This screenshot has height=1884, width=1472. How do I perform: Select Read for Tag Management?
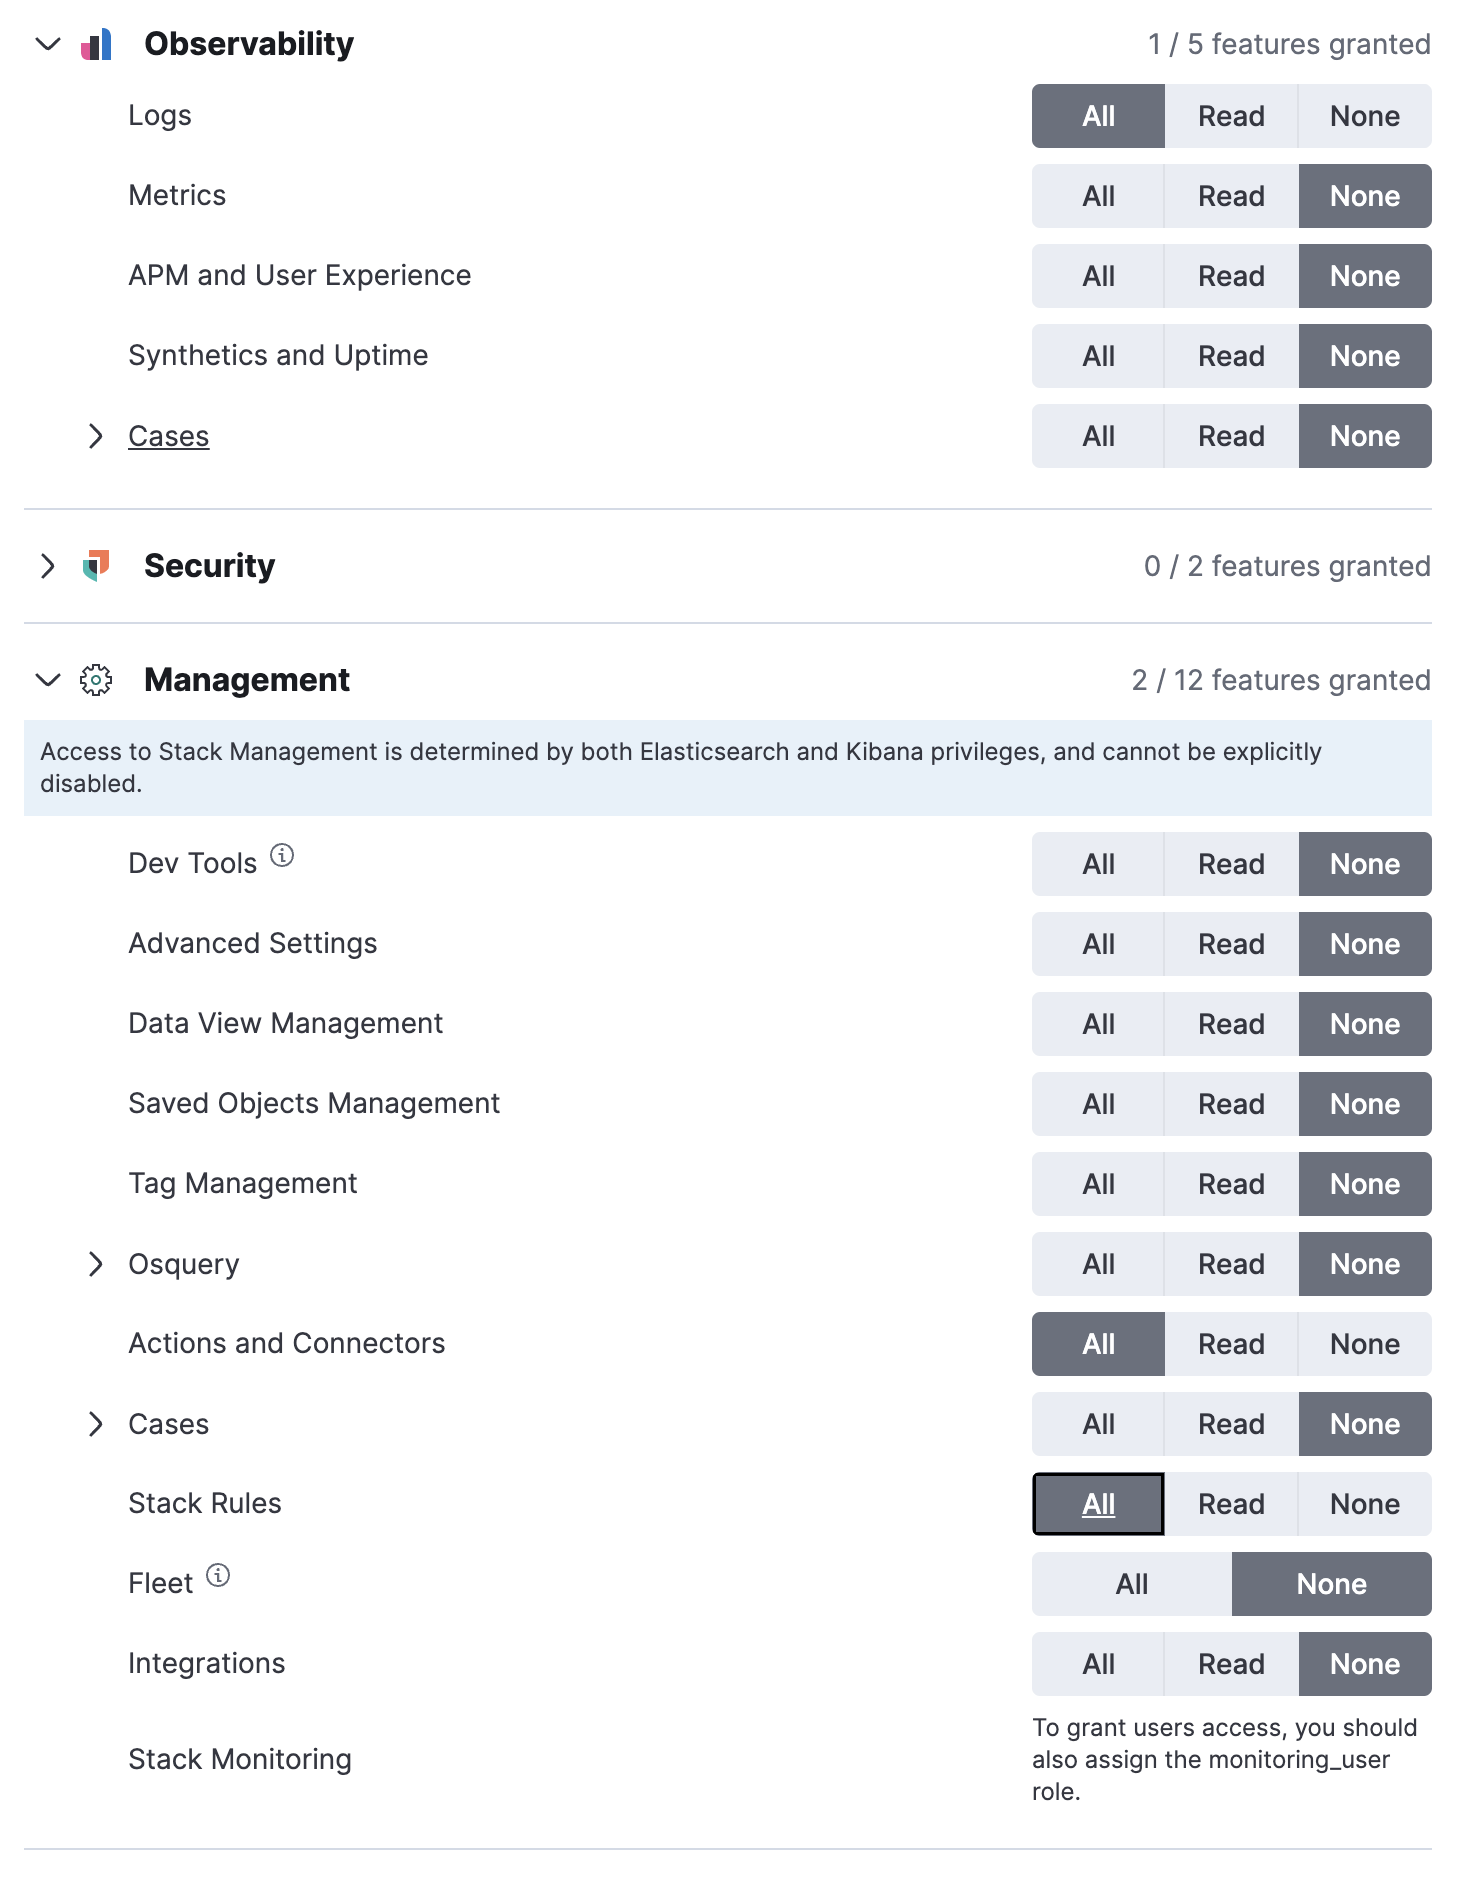1230,1184
